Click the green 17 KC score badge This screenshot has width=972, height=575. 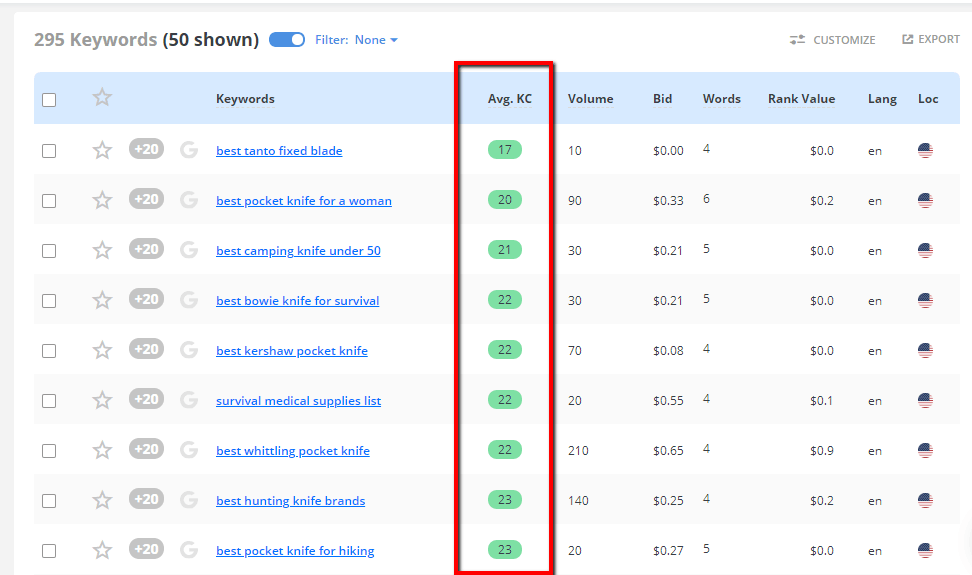click(x=505, y=150)
